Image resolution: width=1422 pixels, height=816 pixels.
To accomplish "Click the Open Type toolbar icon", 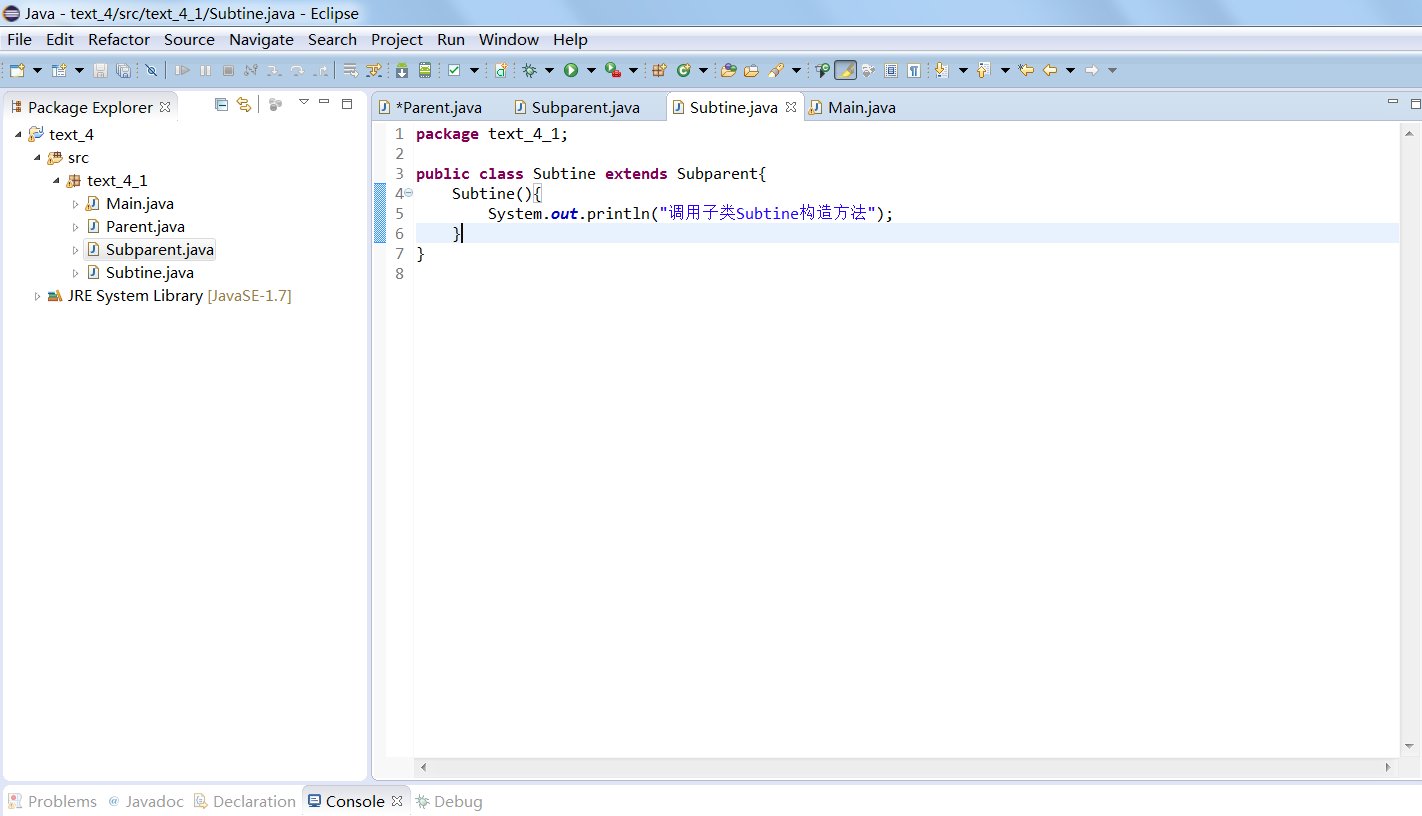I will [728, 70].
